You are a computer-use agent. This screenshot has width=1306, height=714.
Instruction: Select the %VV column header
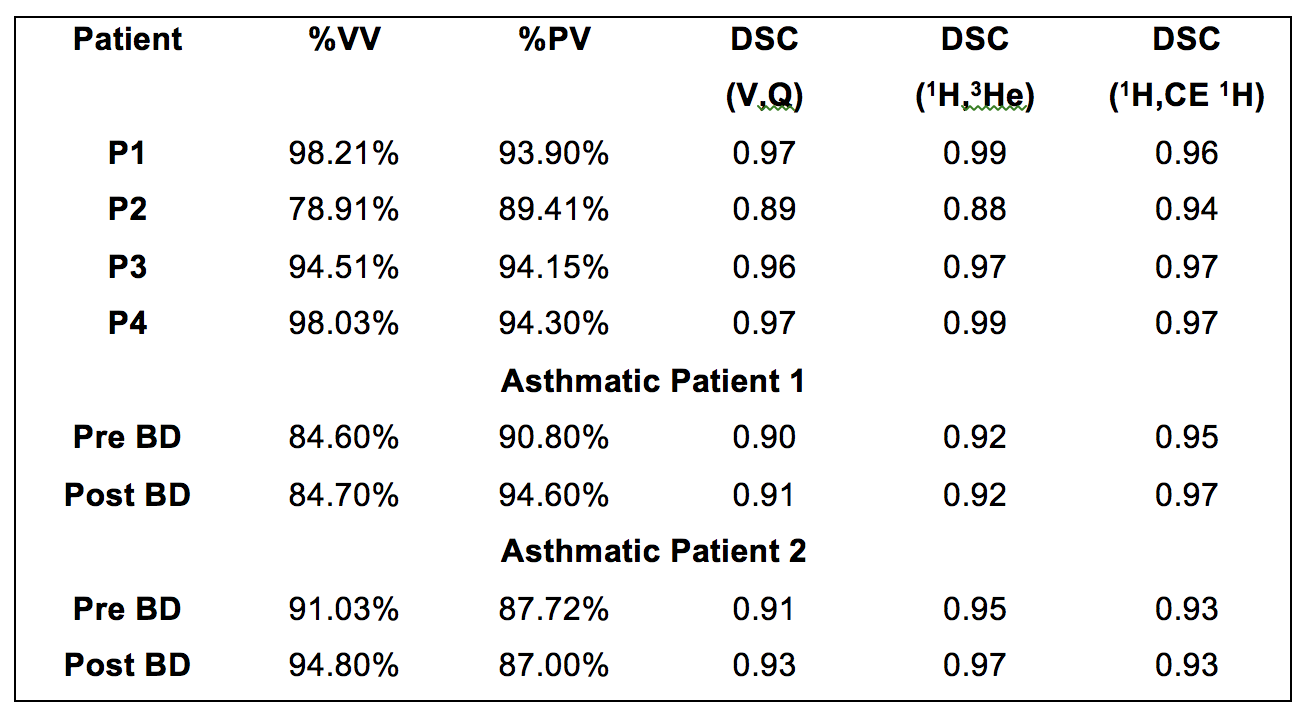343,40
